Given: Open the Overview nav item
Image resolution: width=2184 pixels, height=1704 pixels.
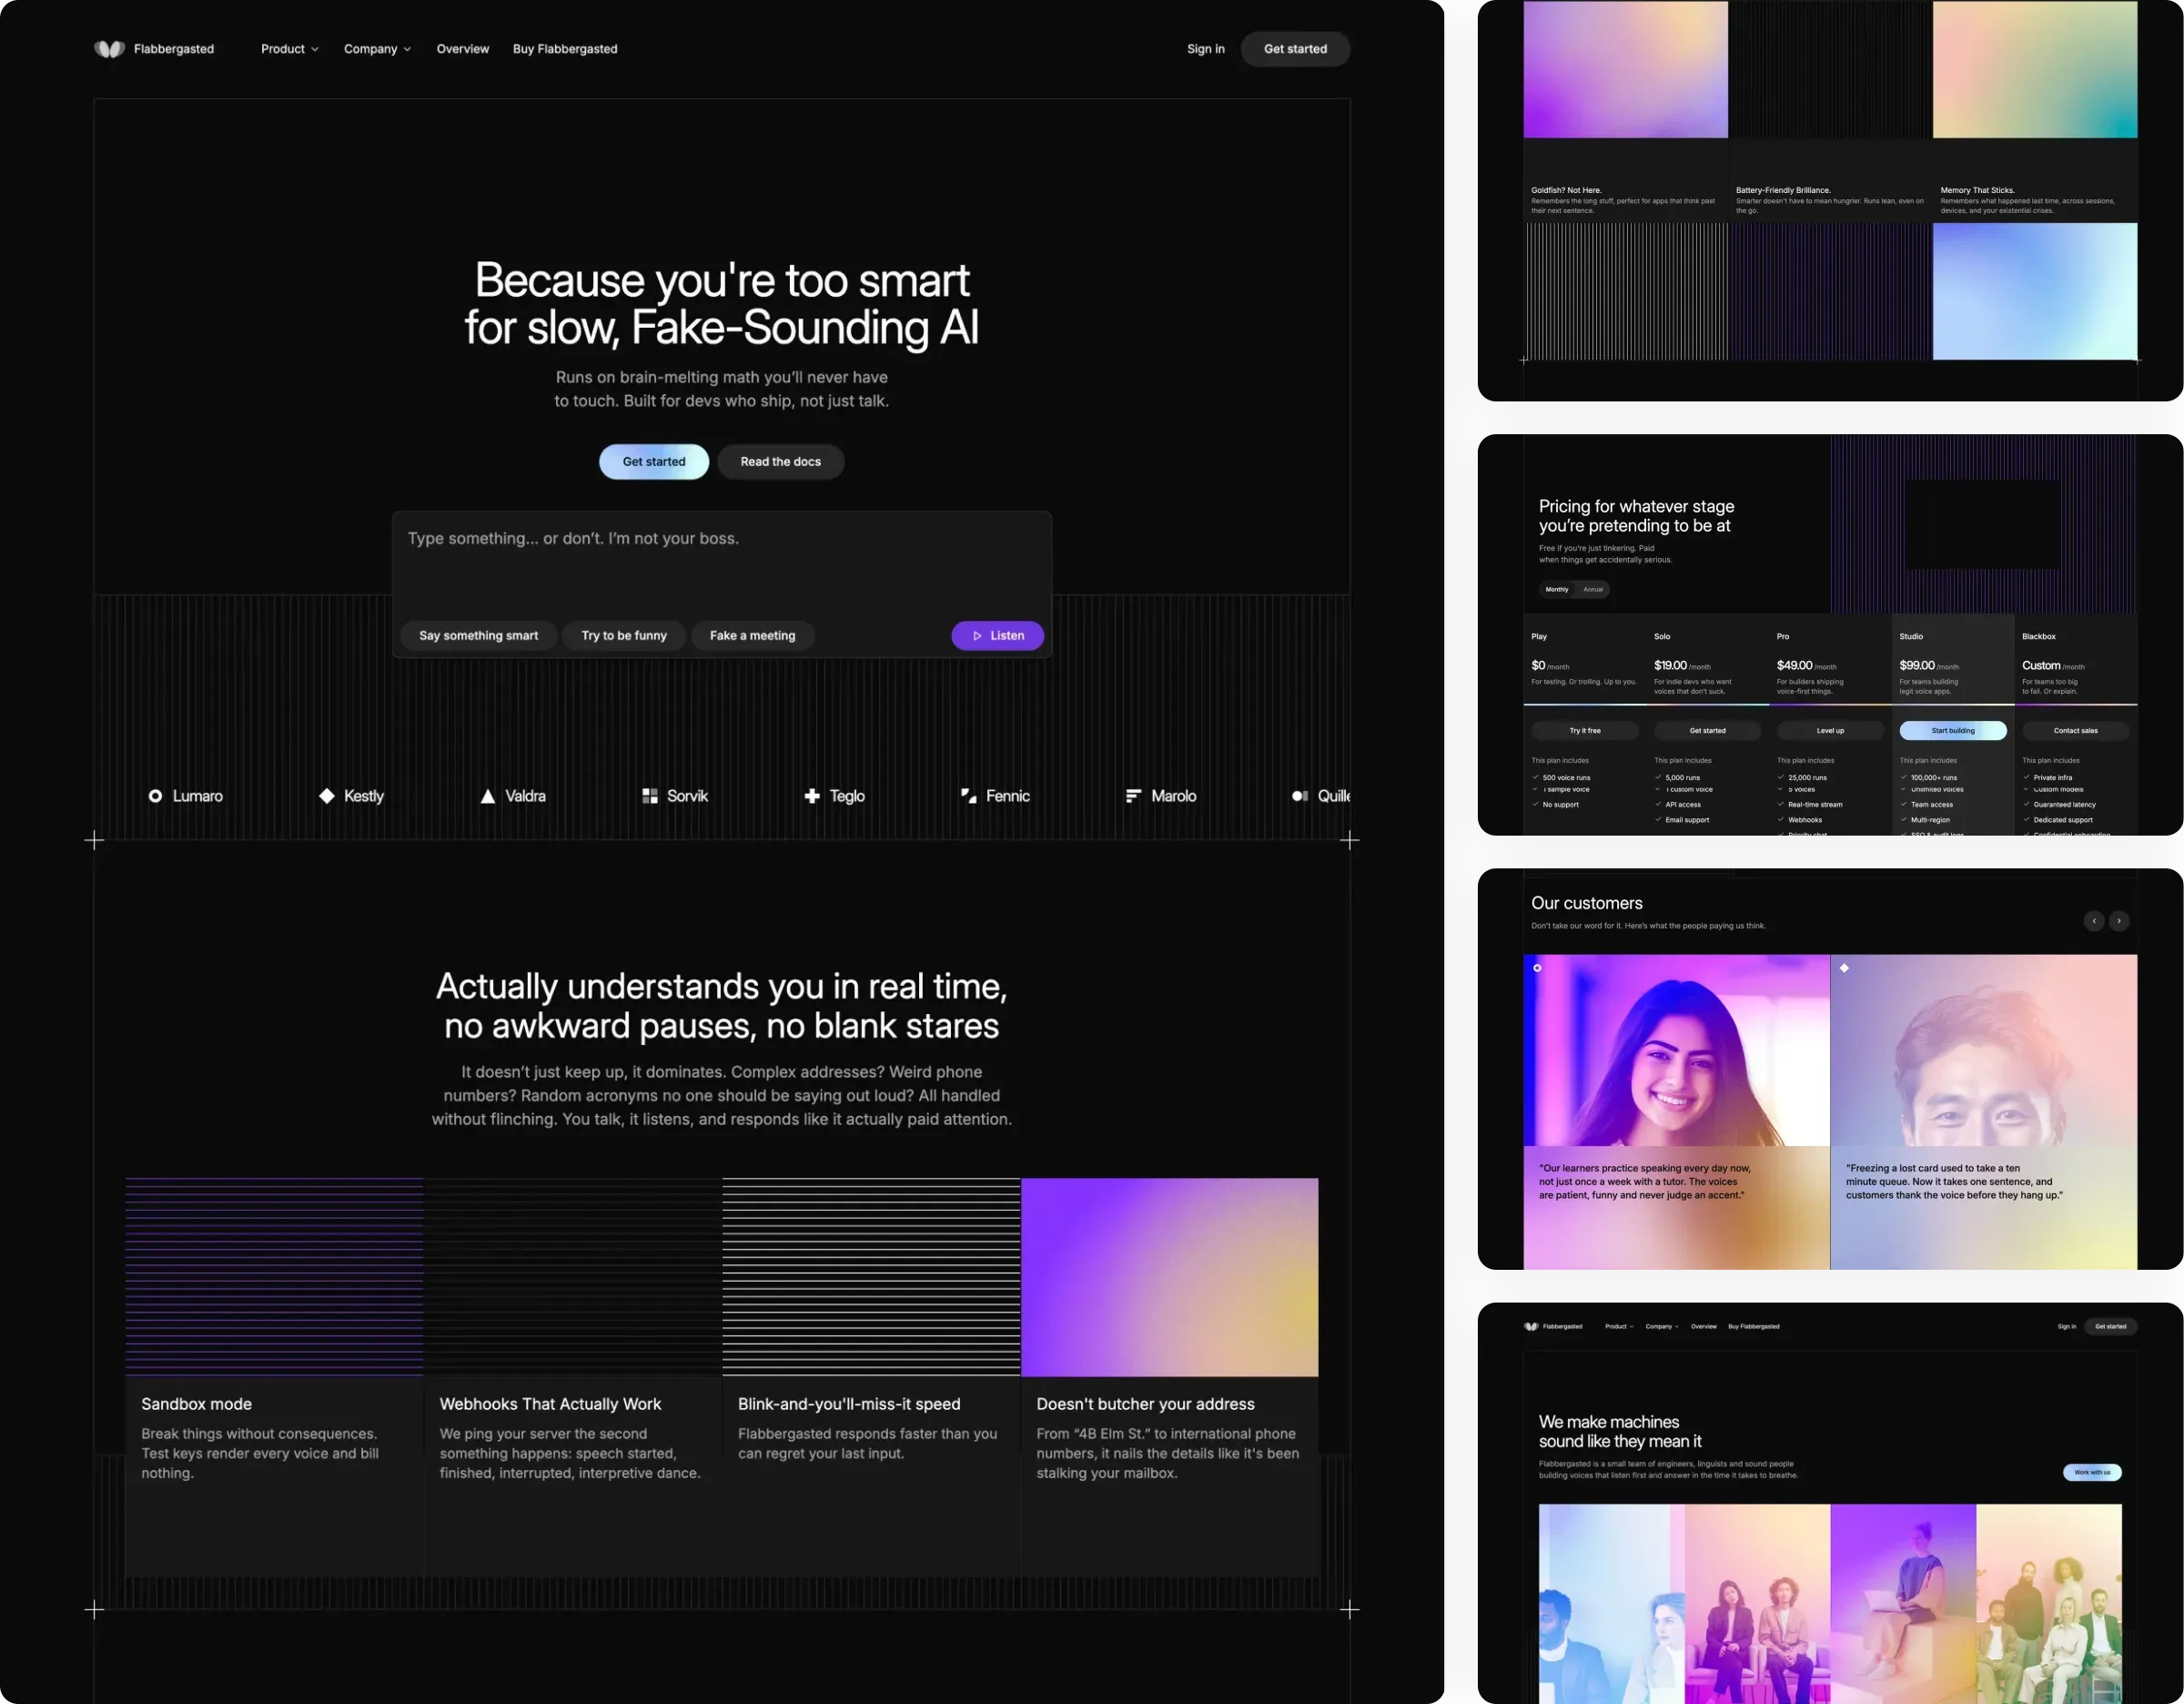Looking at the screenshot, I should pos(463,49).
